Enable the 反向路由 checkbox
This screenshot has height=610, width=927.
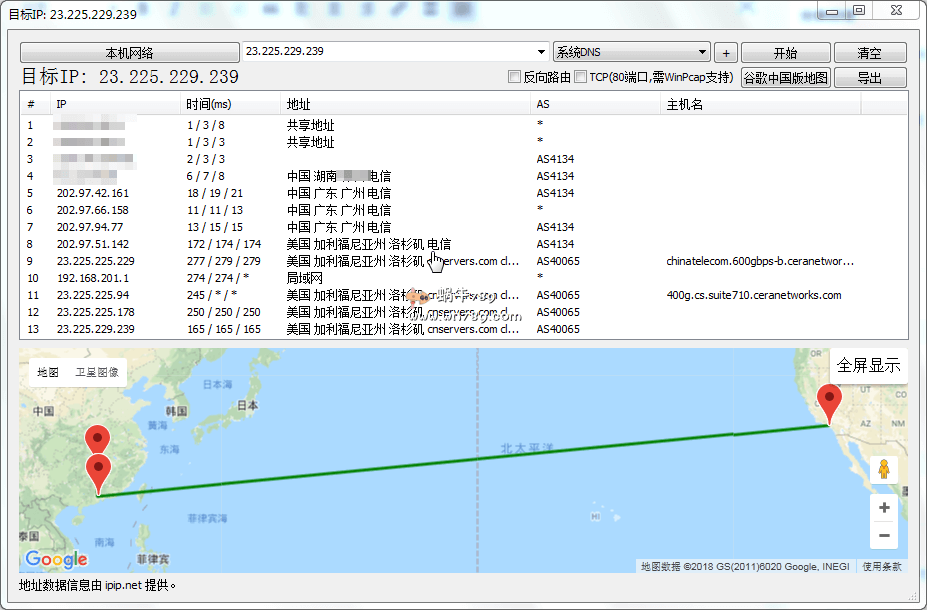pyautogui.click(x=515, y=77)
